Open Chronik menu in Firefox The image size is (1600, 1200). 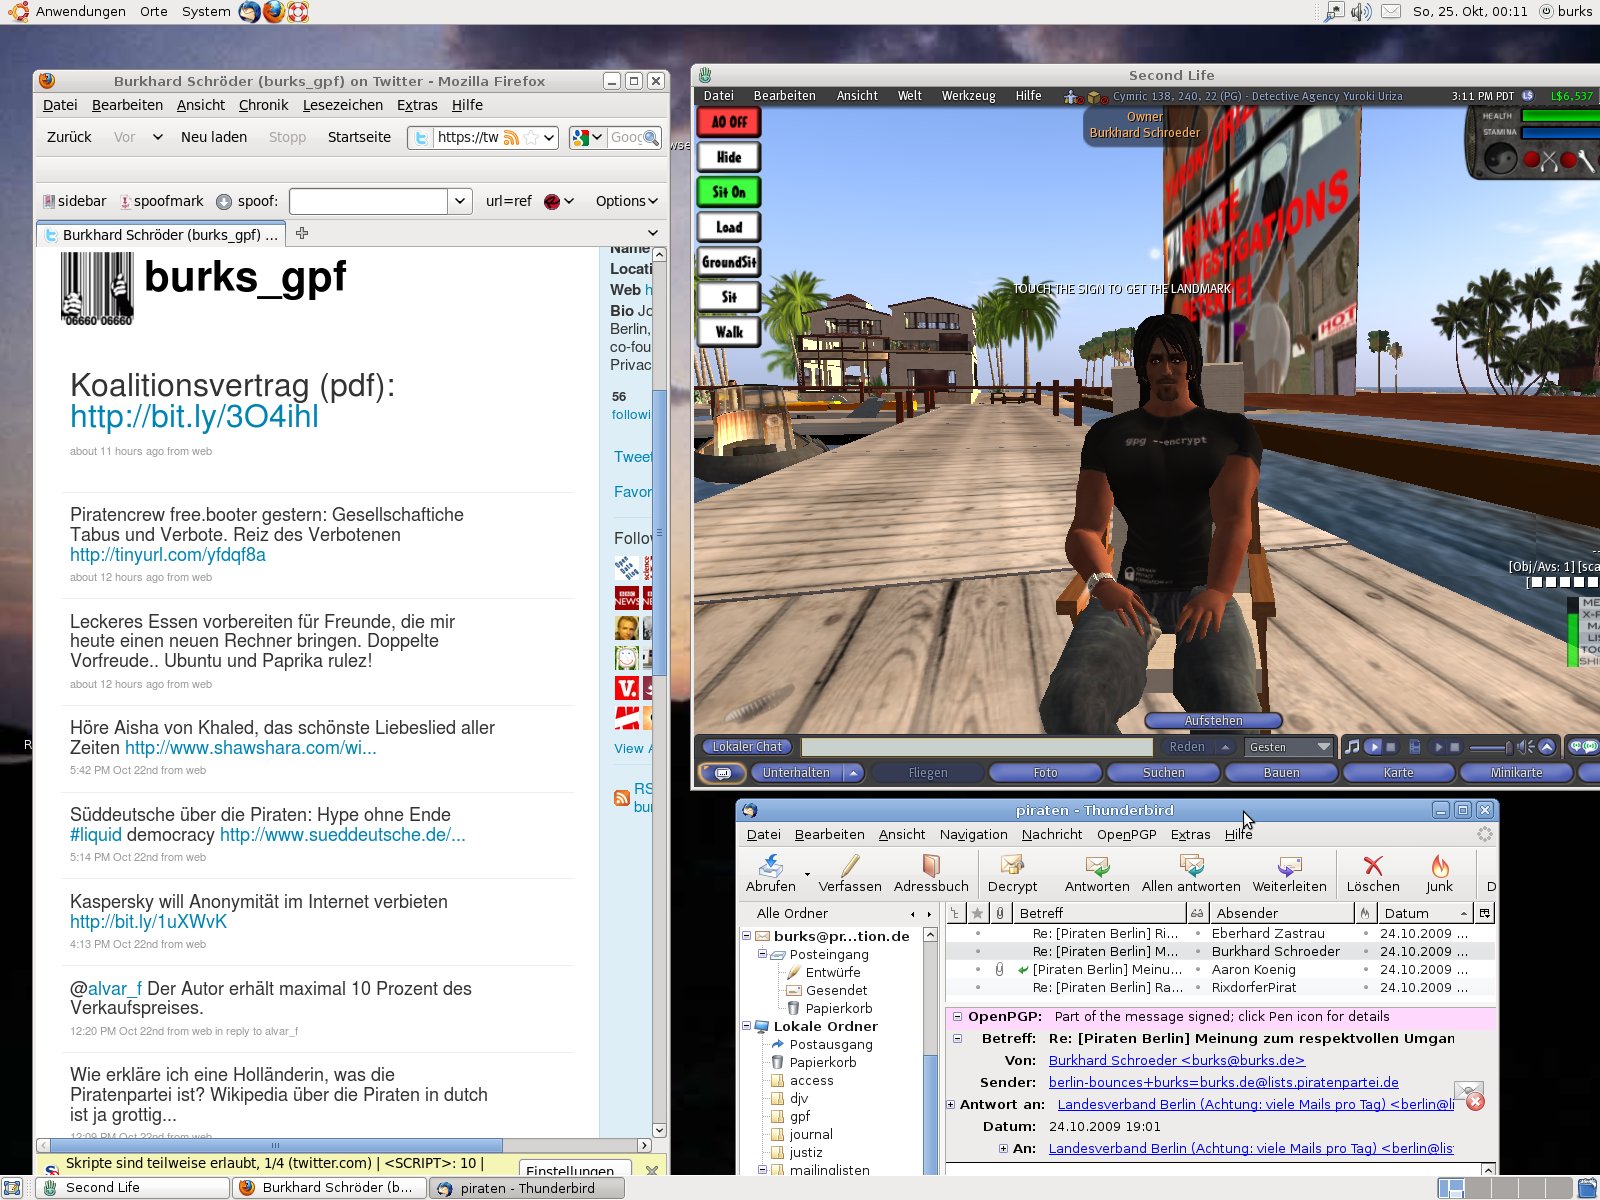(263, 105)
